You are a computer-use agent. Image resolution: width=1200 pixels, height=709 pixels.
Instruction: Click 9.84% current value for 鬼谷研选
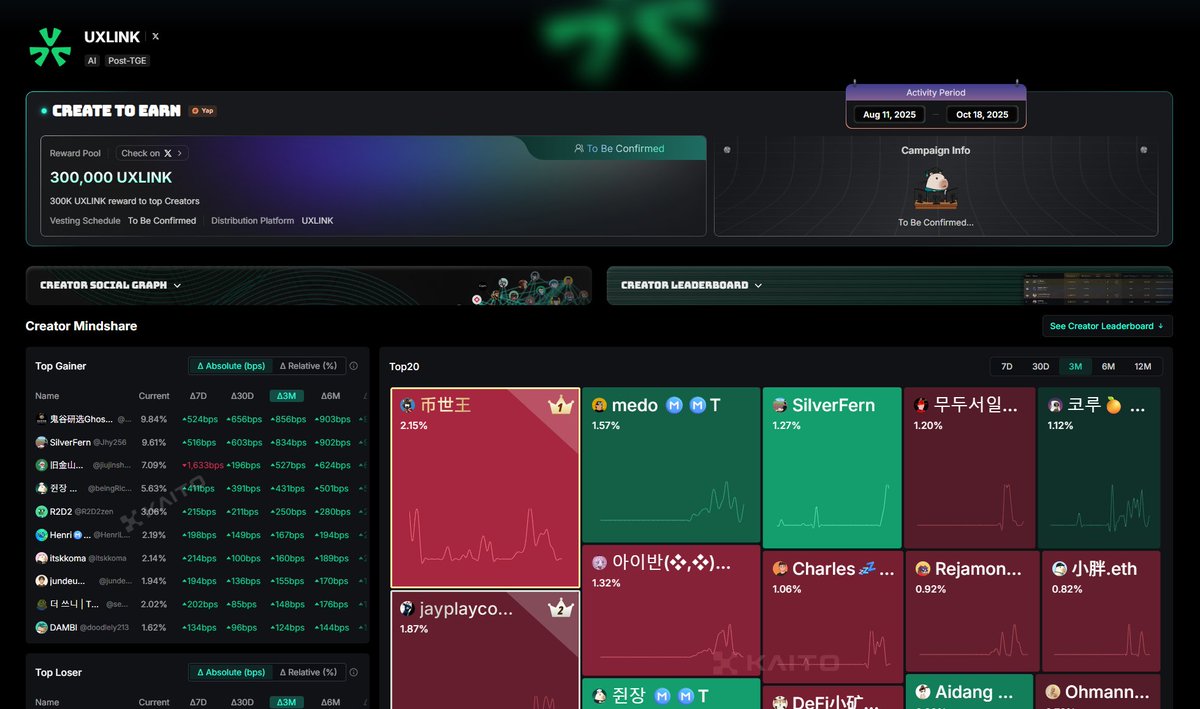(154, 419)
